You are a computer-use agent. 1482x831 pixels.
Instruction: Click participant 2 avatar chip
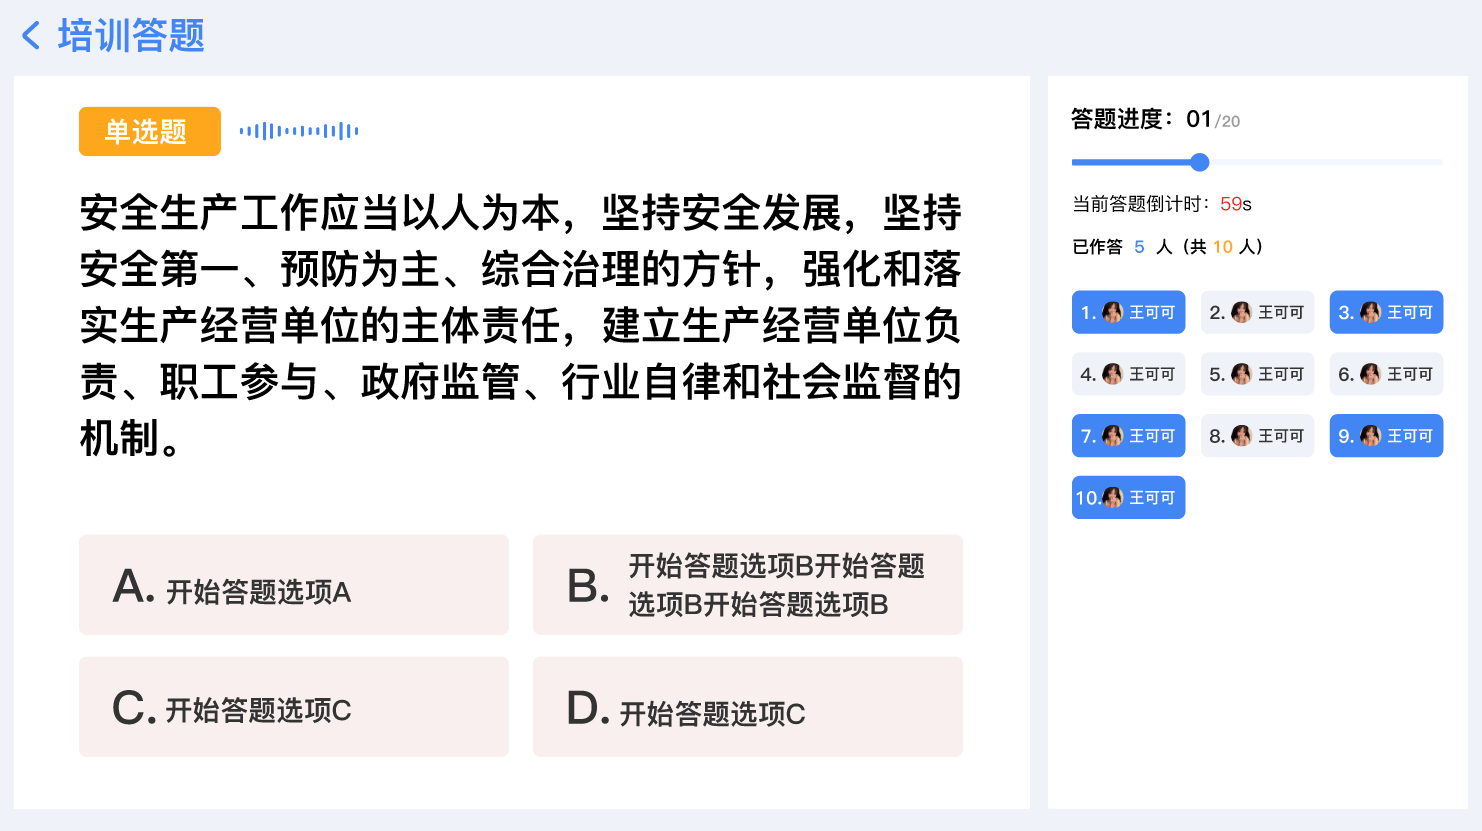click(x=1257, y=312)
